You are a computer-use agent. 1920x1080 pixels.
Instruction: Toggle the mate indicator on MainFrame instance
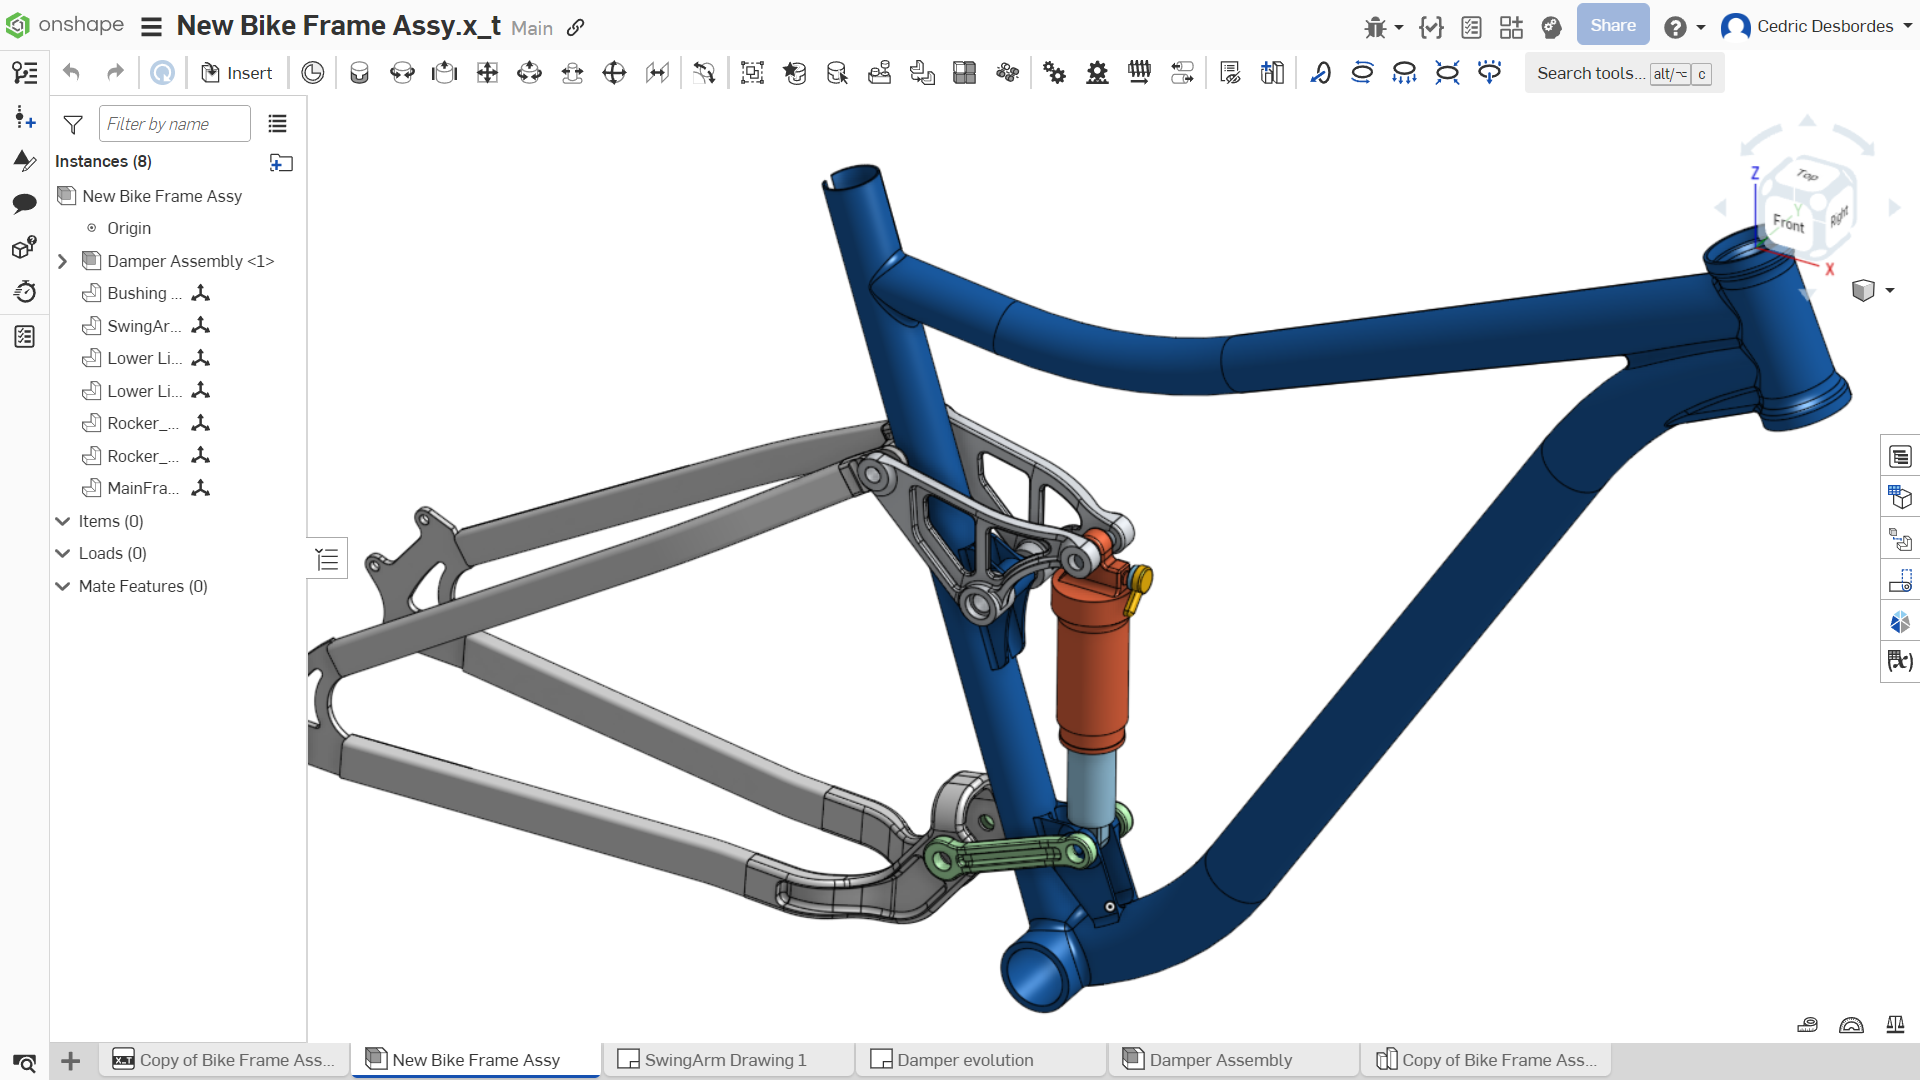[x=201, y=488]
